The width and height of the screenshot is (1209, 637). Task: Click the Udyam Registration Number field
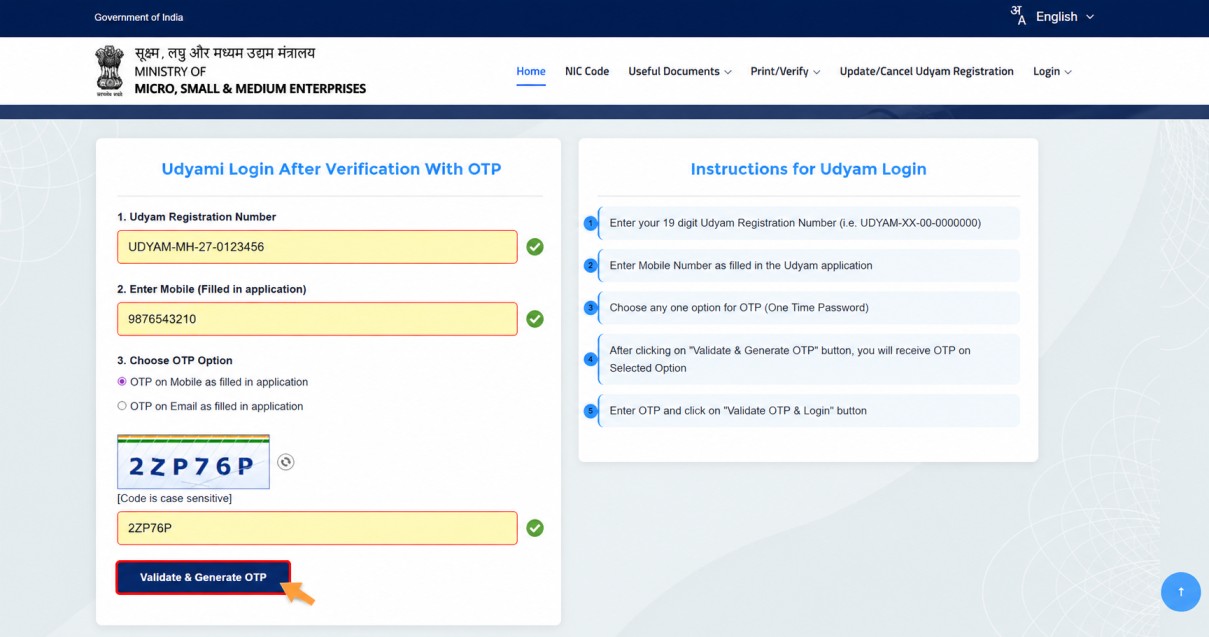(x=317, y=247)
